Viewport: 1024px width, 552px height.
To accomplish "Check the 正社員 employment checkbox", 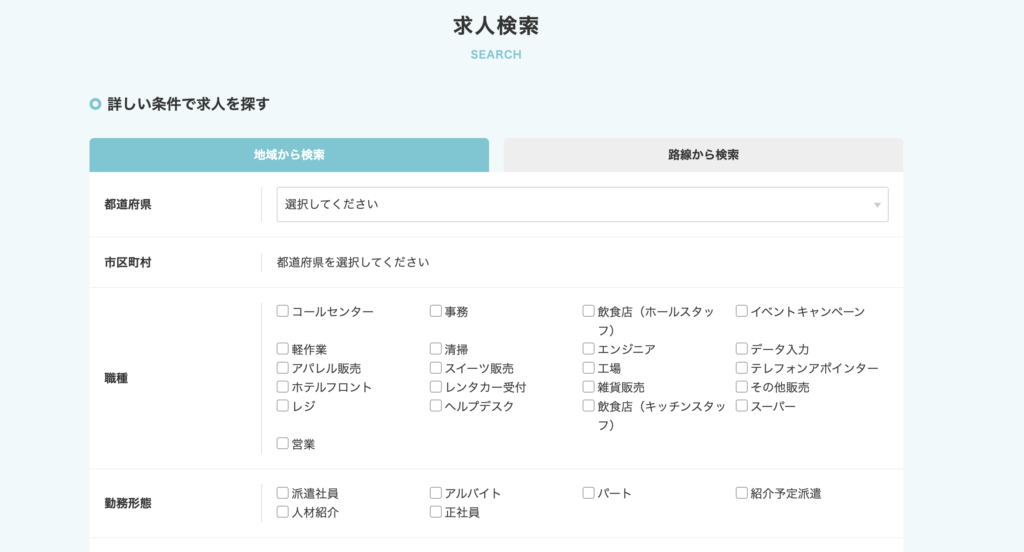I will pos(436,512).
